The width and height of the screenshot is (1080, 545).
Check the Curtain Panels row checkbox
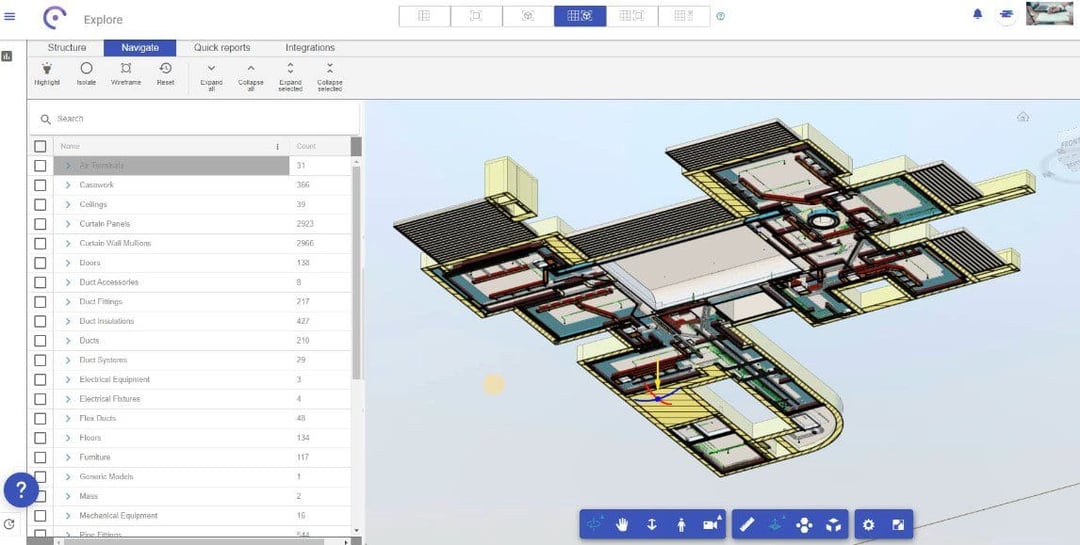[40, 224]
